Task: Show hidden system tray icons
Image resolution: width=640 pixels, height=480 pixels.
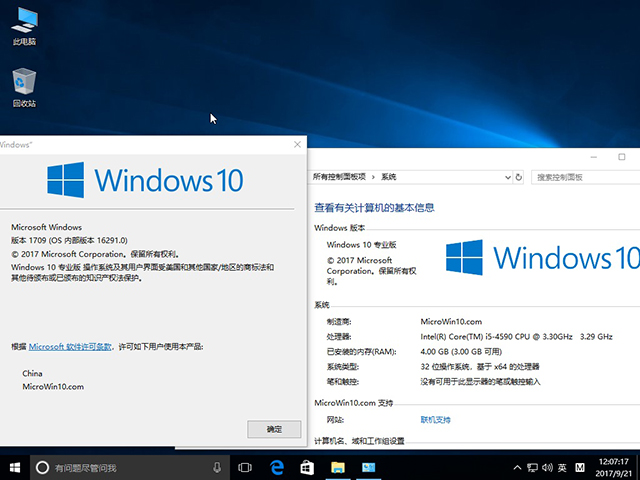Action: click(515, 467)
